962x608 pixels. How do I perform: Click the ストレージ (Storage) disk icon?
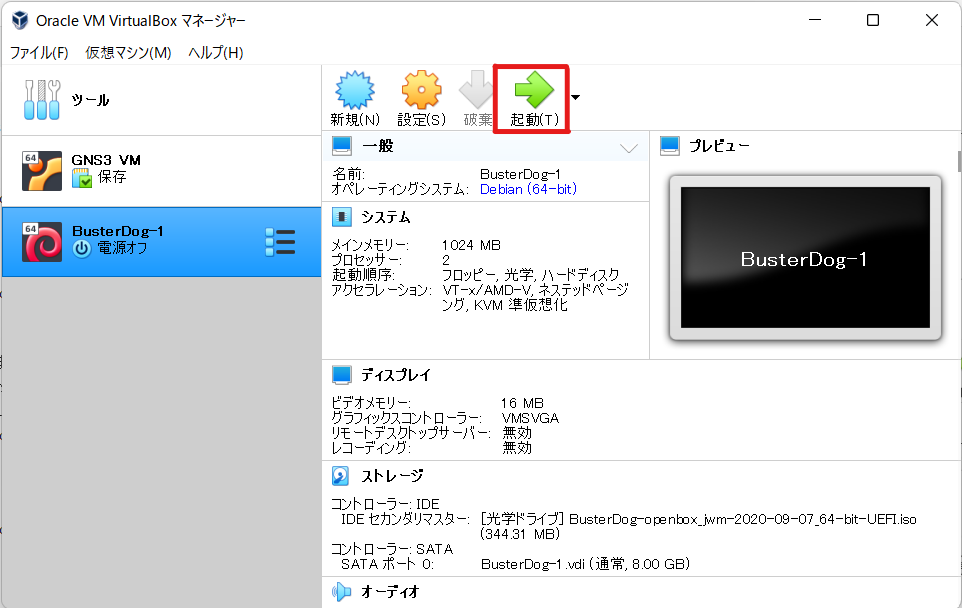(x=340, y=475)
